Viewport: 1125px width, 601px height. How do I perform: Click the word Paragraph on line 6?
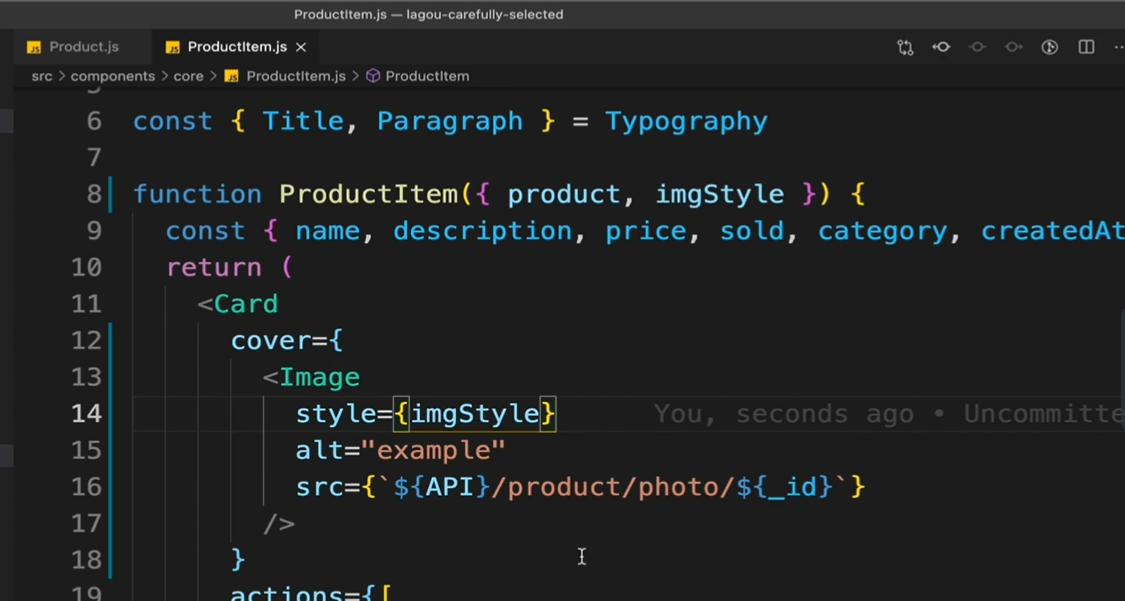(450, 121)
